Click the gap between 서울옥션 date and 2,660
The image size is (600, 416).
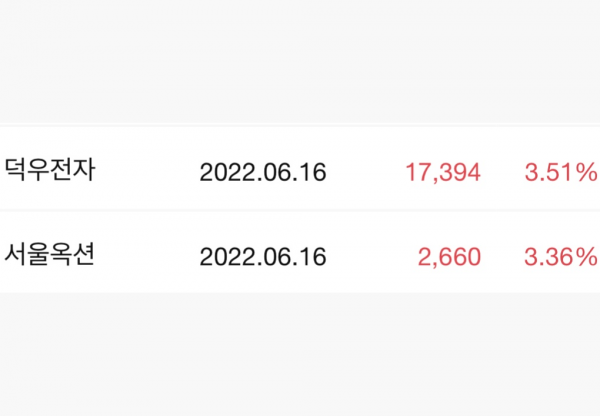[370, 256]
